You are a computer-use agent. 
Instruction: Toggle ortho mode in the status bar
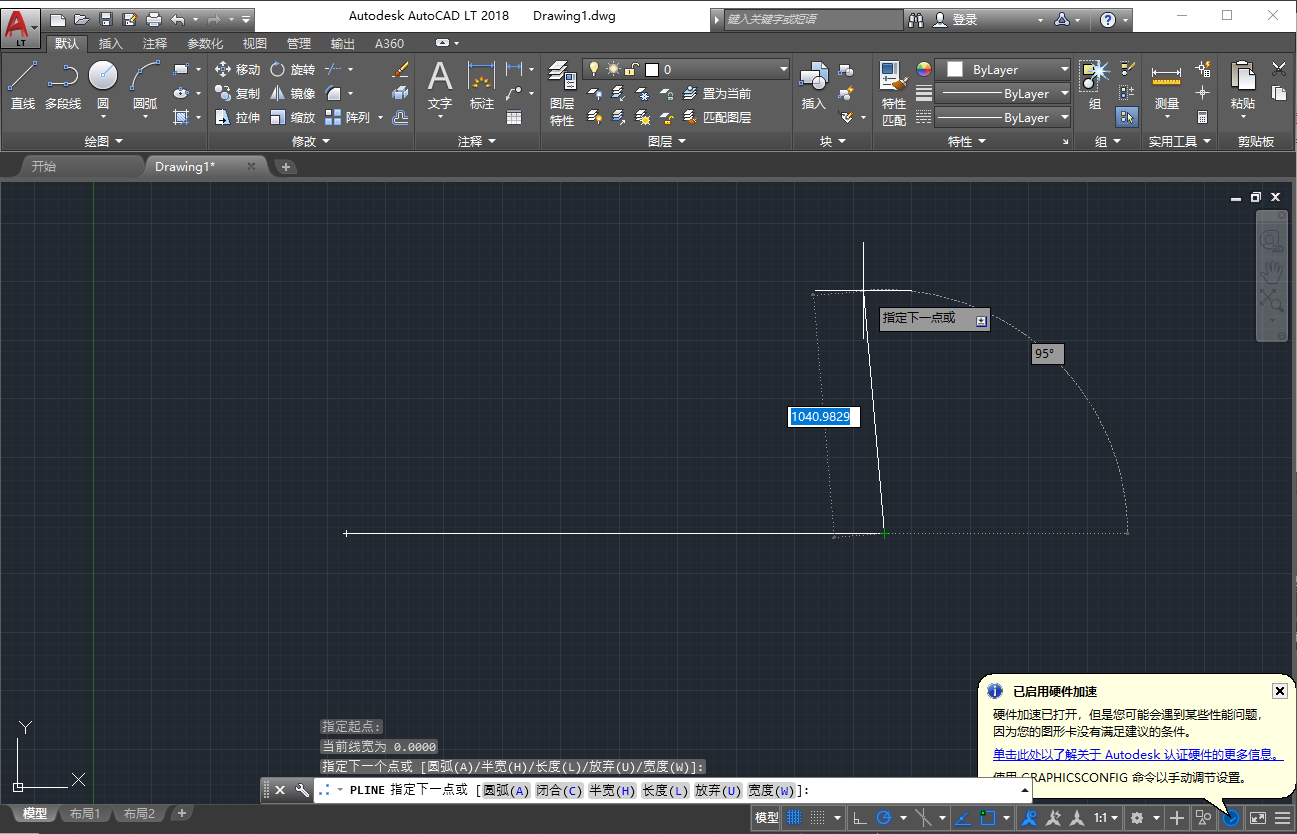(861, 817)
